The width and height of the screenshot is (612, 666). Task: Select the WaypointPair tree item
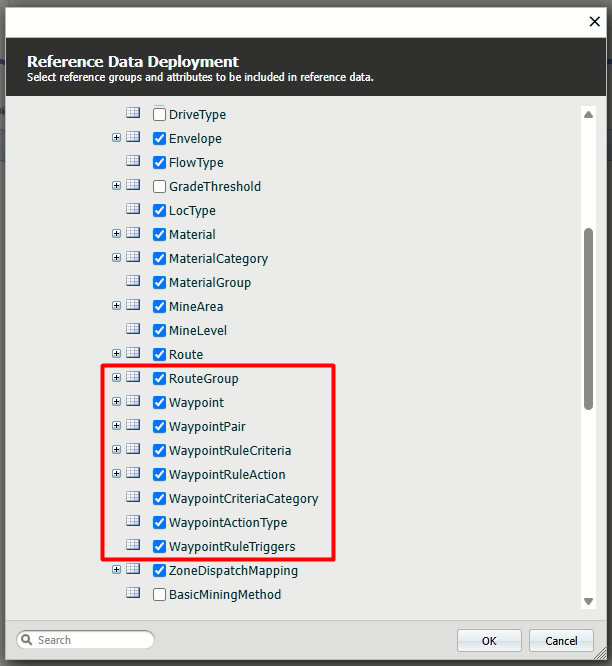(207, 427)
